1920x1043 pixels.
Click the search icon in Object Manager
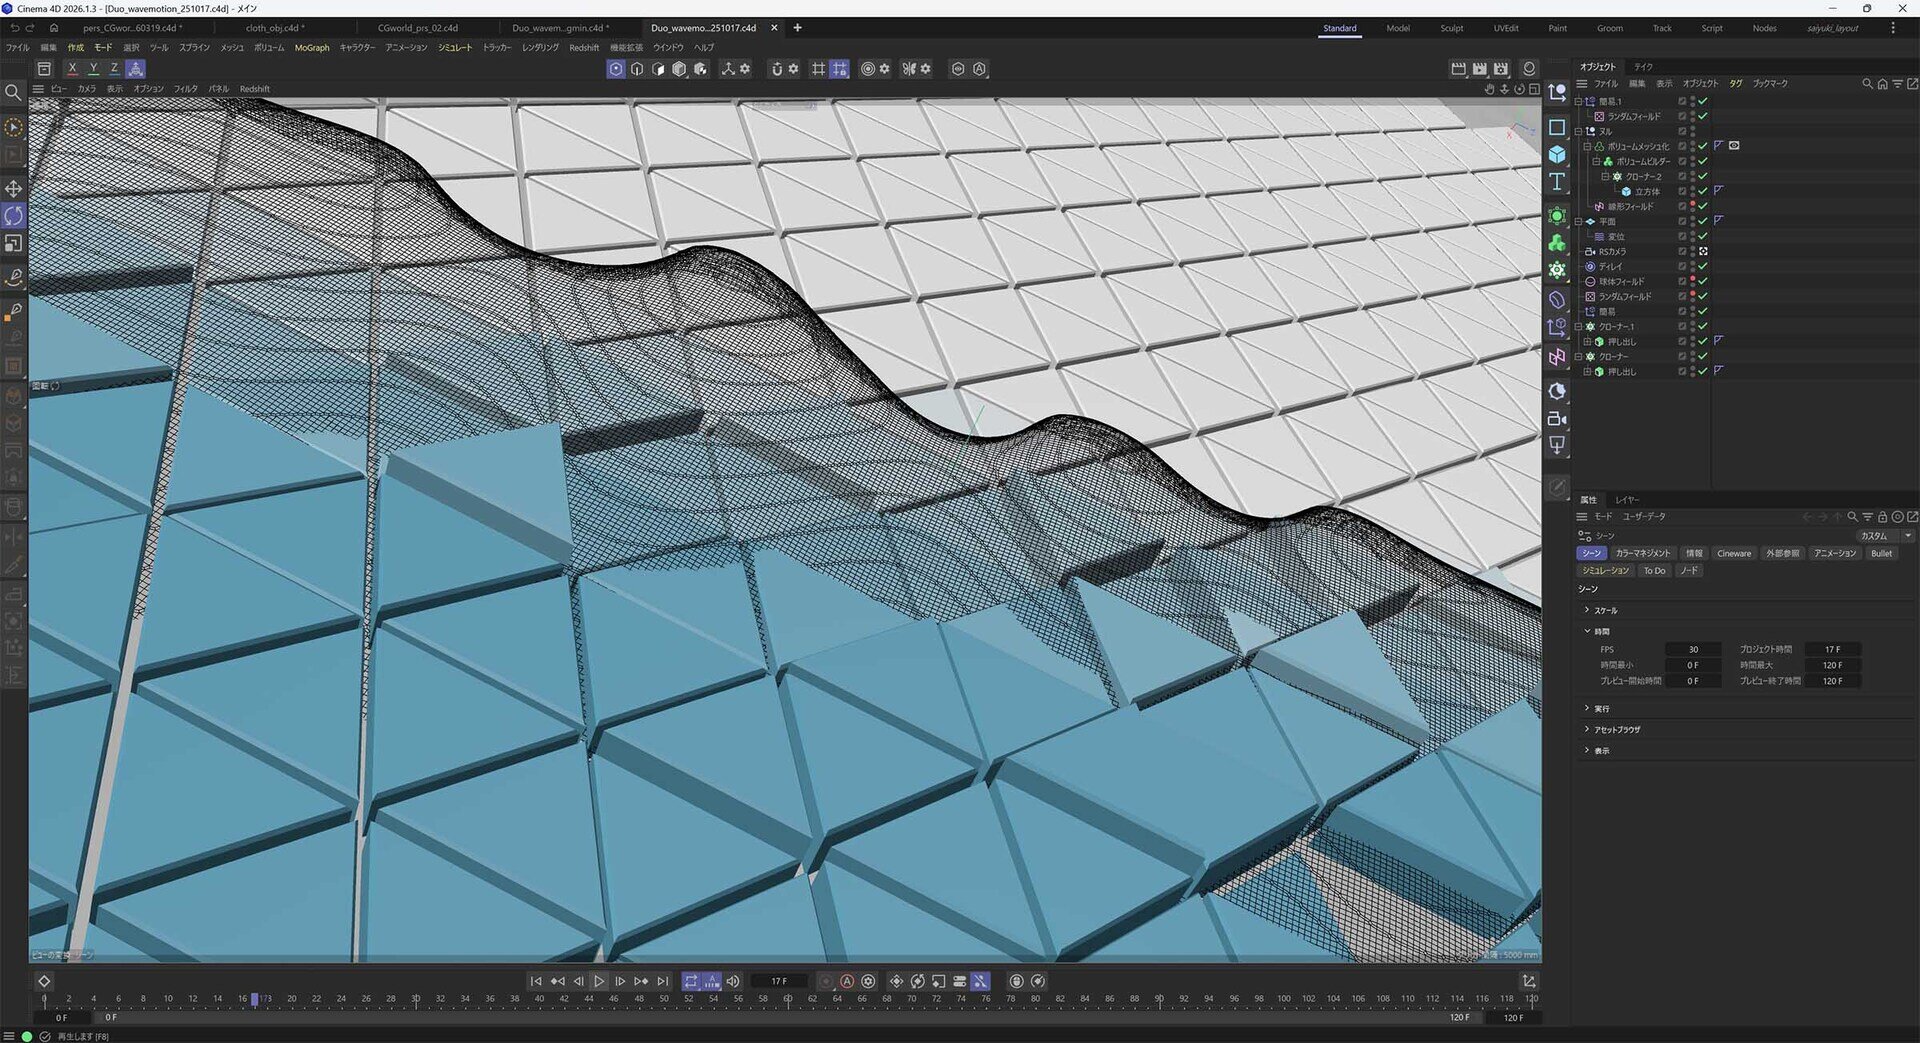(1866, 84)
